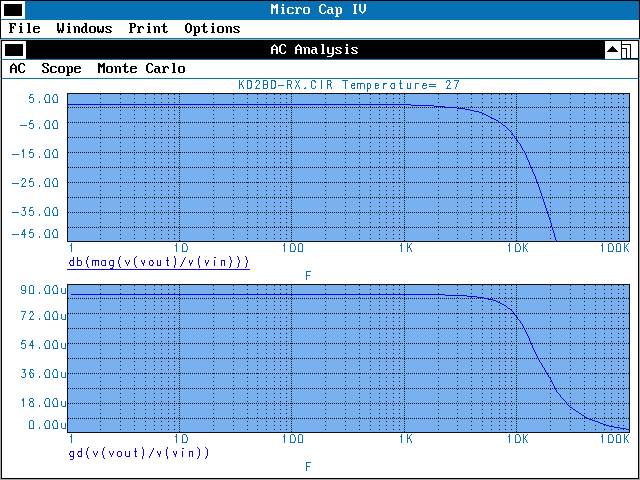Viewport: 640px width, 480px height.
Task: Click the -45.00 magnitude axis label
Action: (x=36, y=234)
